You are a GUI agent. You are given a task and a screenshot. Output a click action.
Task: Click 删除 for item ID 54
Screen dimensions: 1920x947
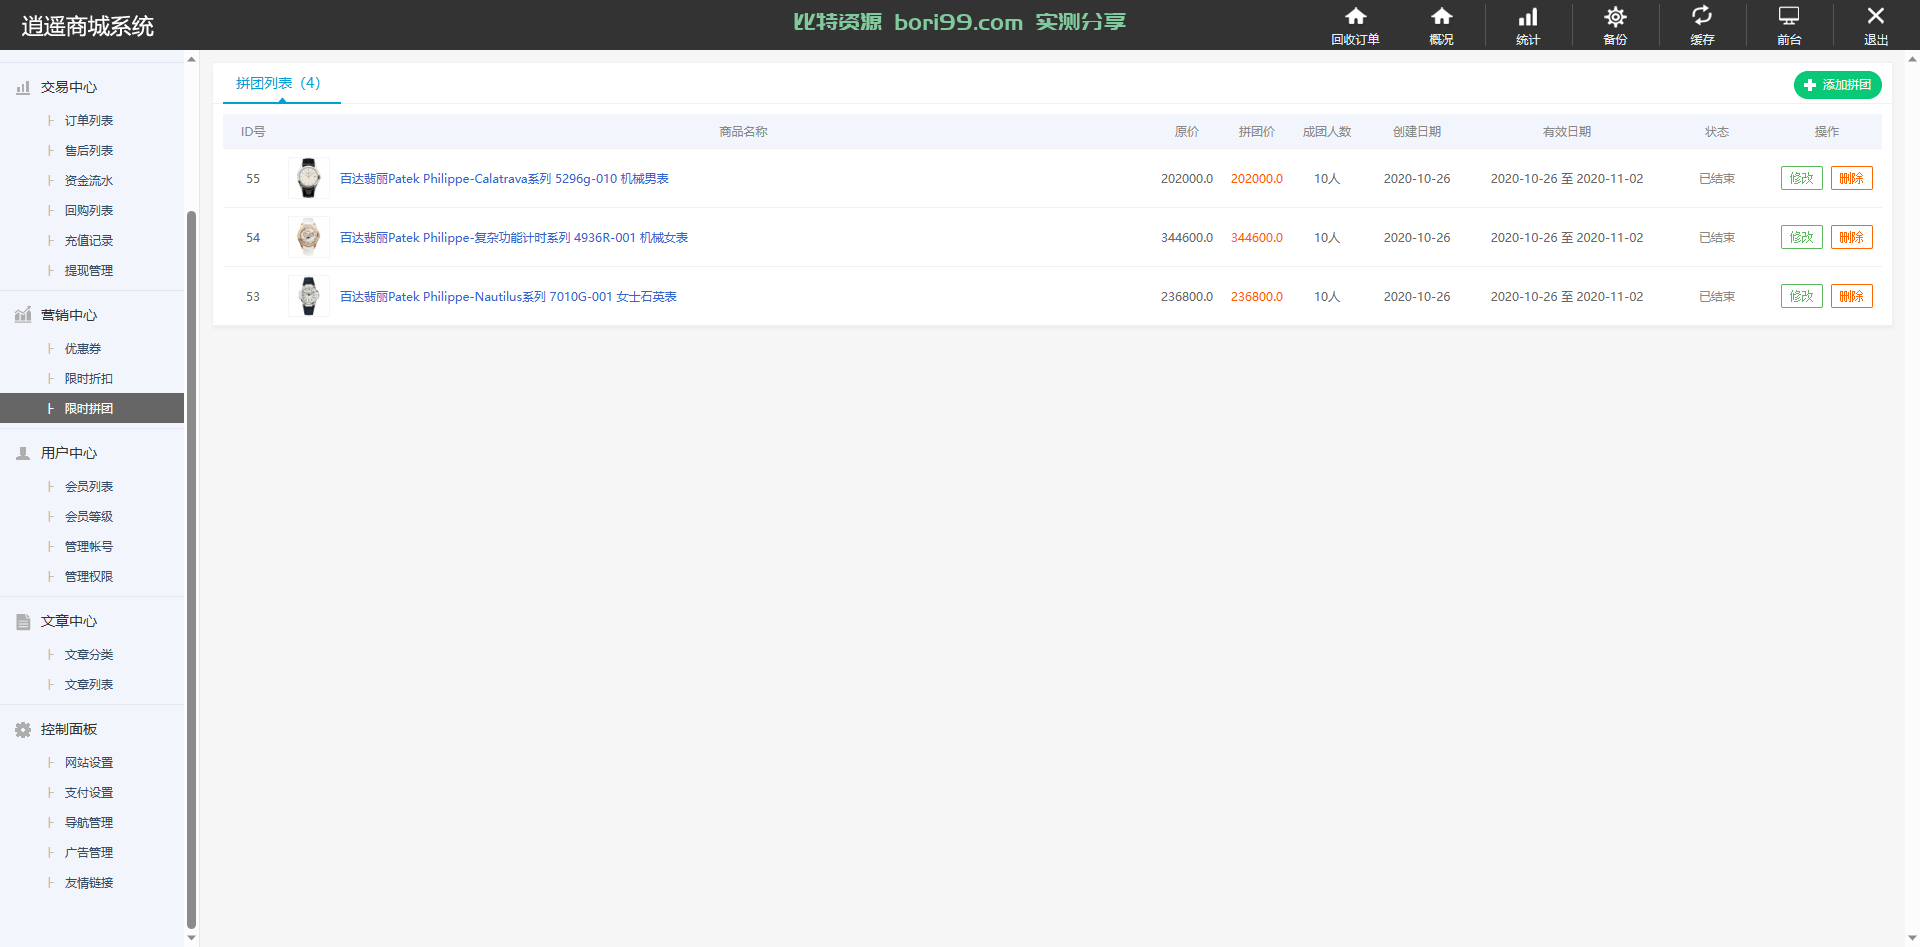point(1851,237)
